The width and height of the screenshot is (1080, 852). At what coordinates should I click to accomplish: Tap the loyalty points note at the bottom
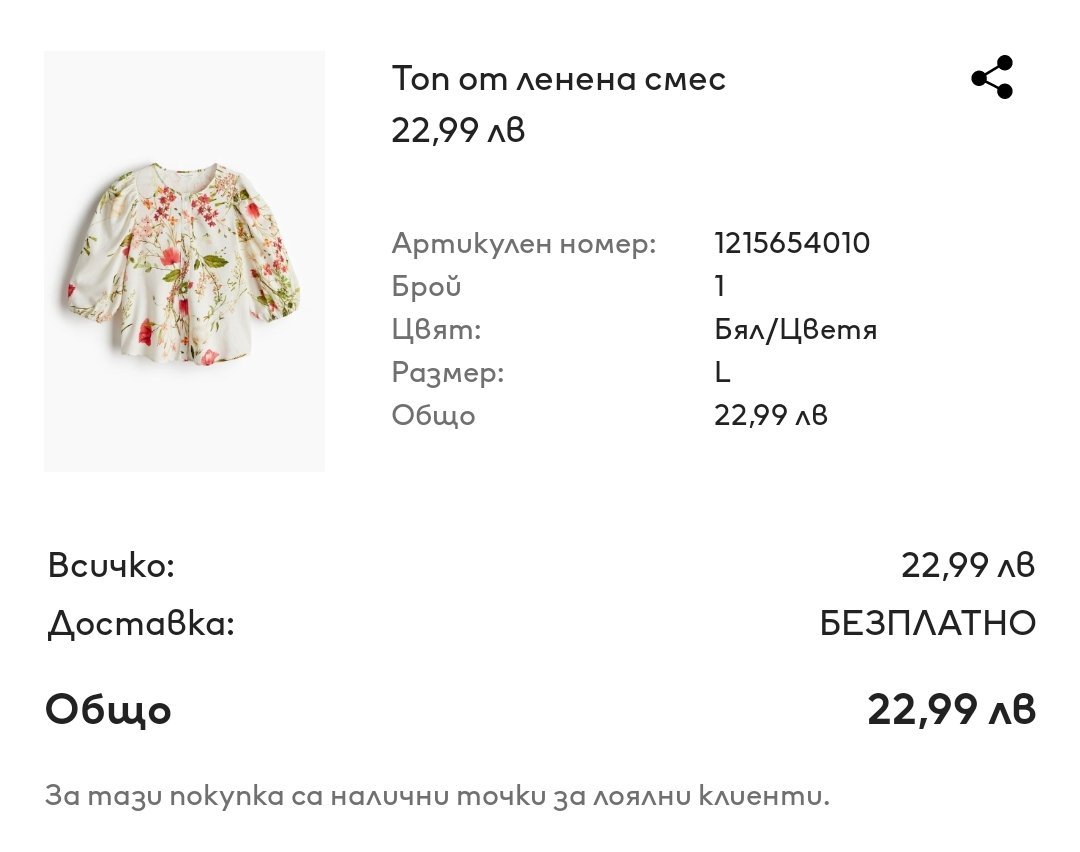(x=437, y=796)
